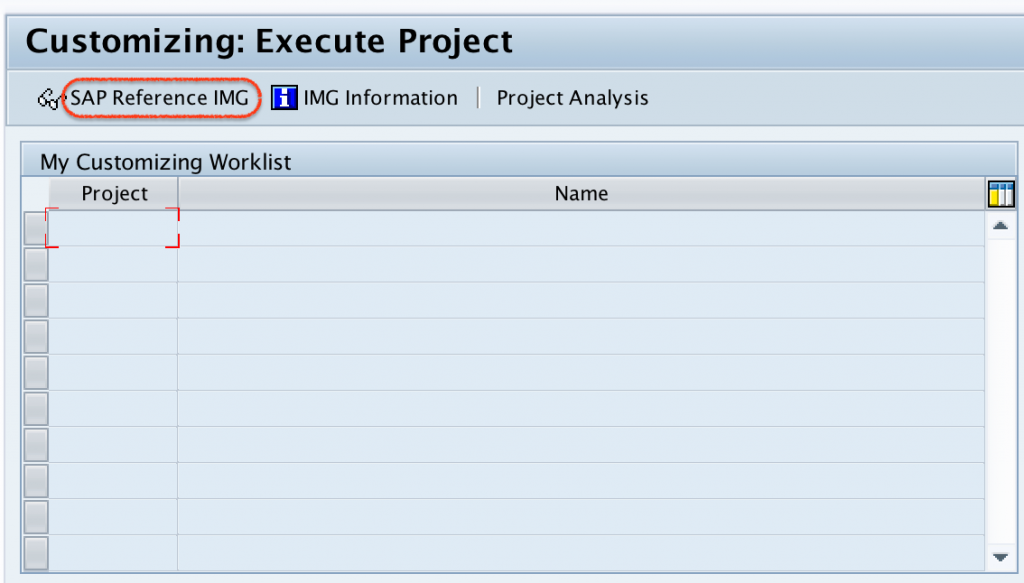Viewport: 1024px width, 583px height.
Task: Select the Project column header
Action: pyautogui.click(x=112, y=193)
